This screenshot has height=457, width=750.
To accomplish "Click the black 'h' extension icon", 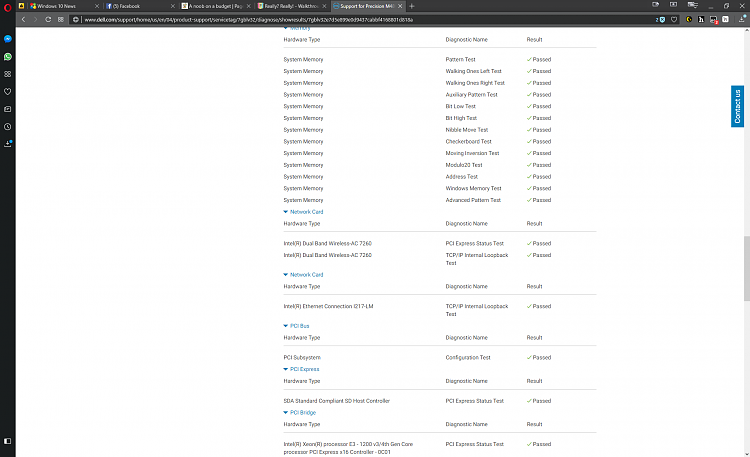I will coord(701,20).
